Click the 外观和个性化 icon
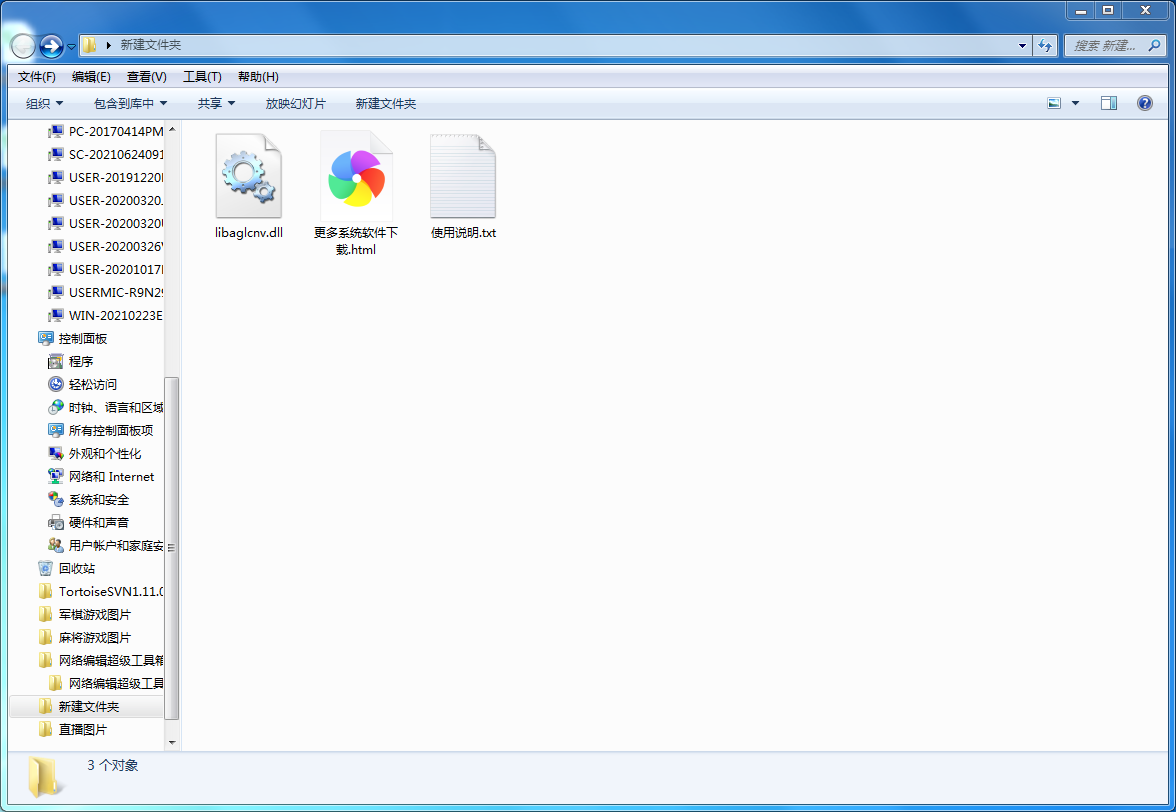The width and height of the screenshot is (1176, 812). (x=56, y=454)
